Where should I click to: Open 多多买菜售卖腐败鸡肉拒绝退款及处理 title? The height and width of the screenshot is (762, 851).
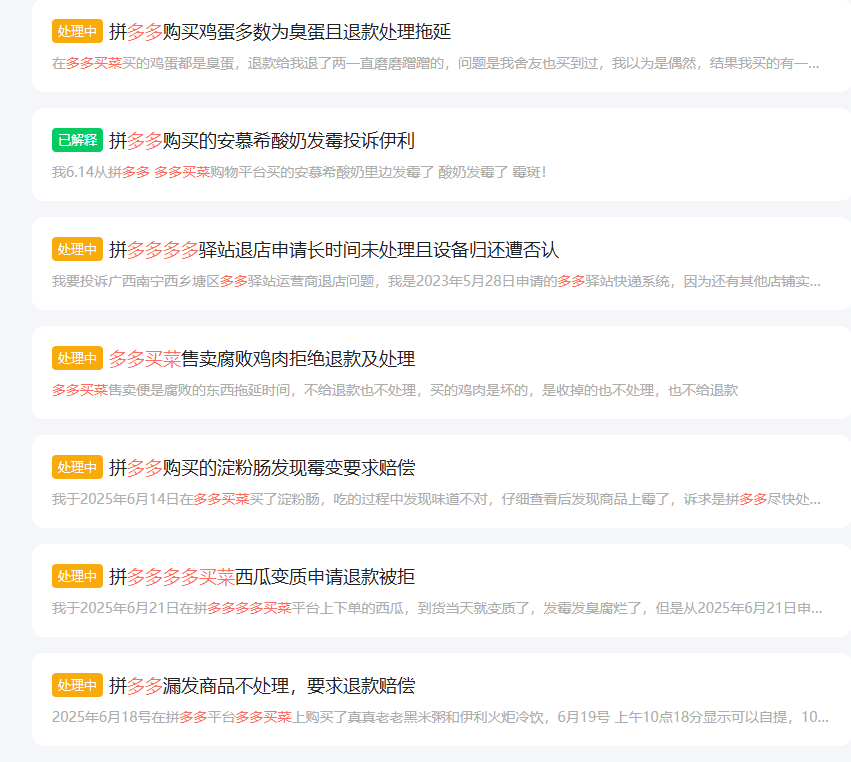262,359
